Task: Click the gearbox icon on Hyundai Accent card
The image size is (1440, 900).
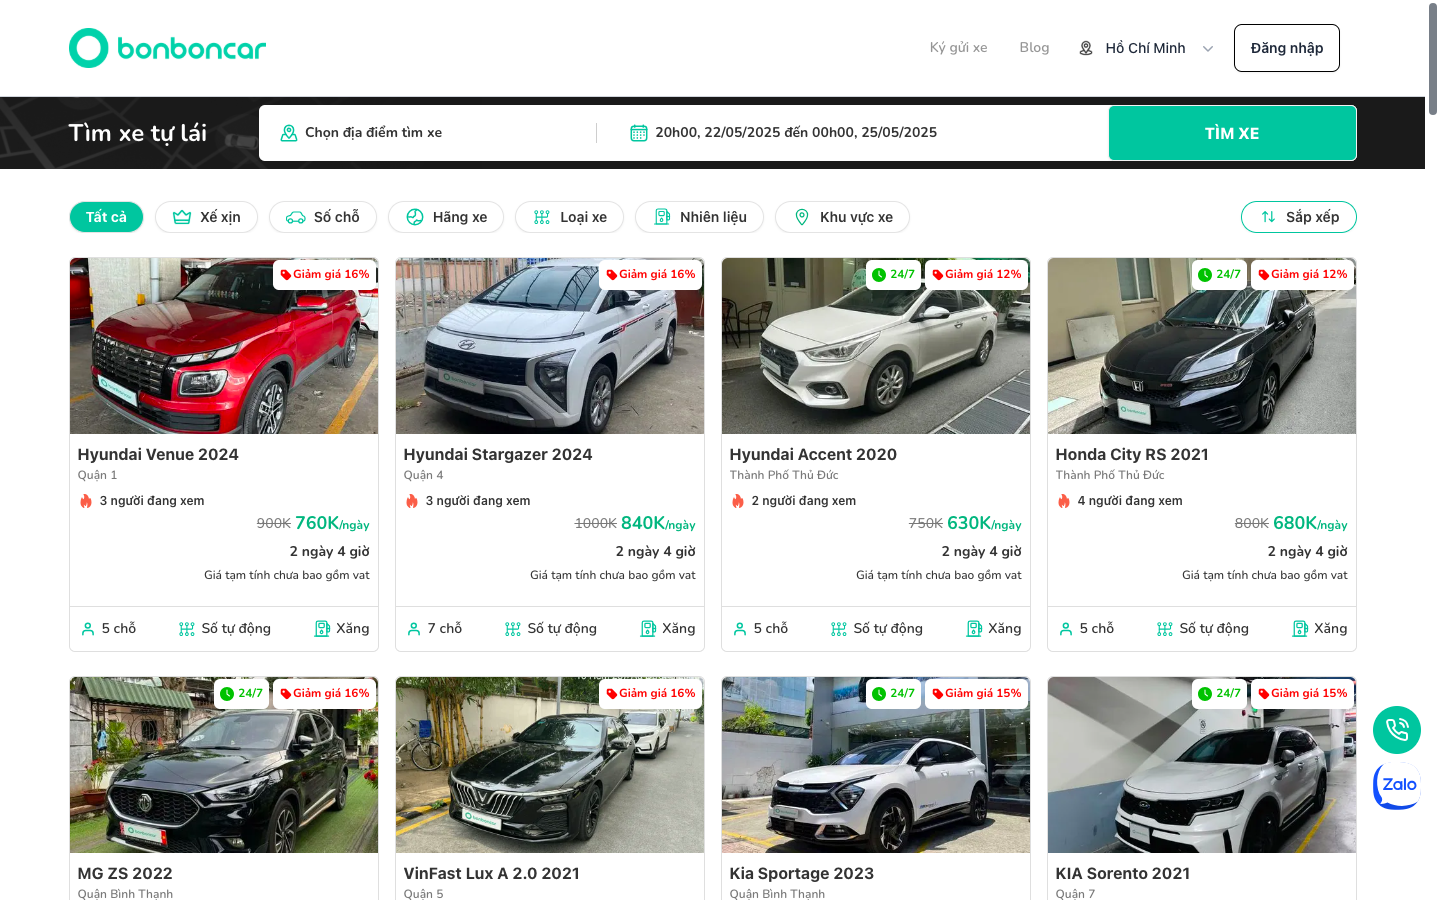Action: click(x=839, y=629)
